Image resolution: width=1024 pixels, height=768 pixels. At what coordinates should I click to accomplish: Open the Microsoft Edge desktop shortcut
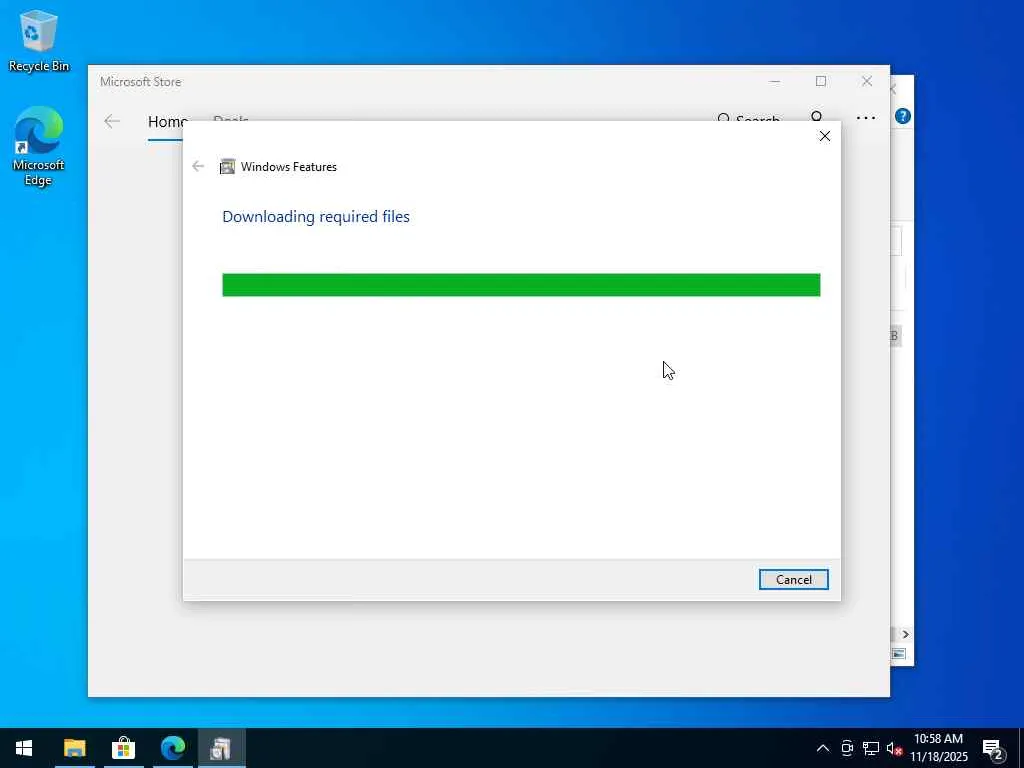[x=39, y=146]
